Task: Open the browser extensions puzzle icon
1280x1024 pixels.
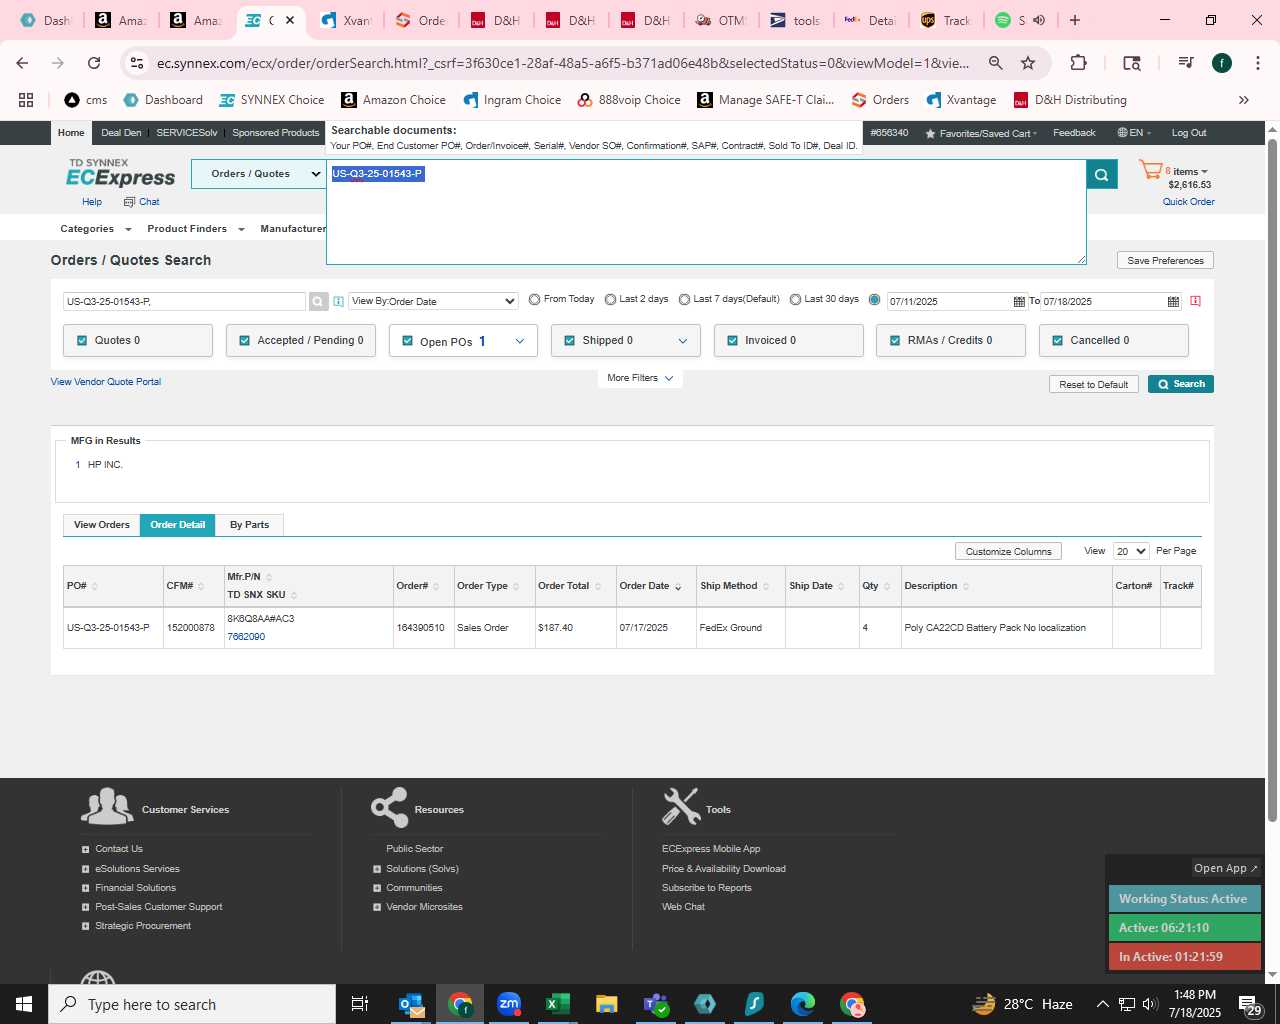Action: click(1078, 63)
